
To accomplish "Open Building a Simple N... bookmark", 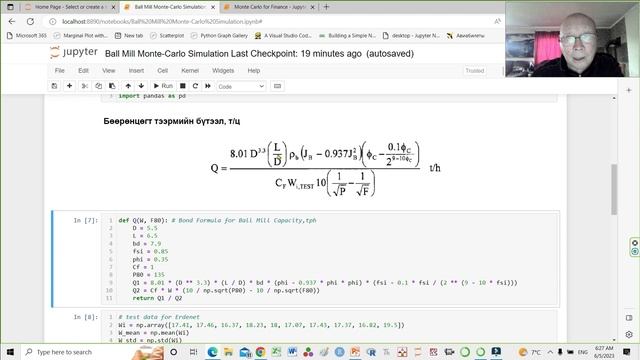I will (x=347, y=36).
